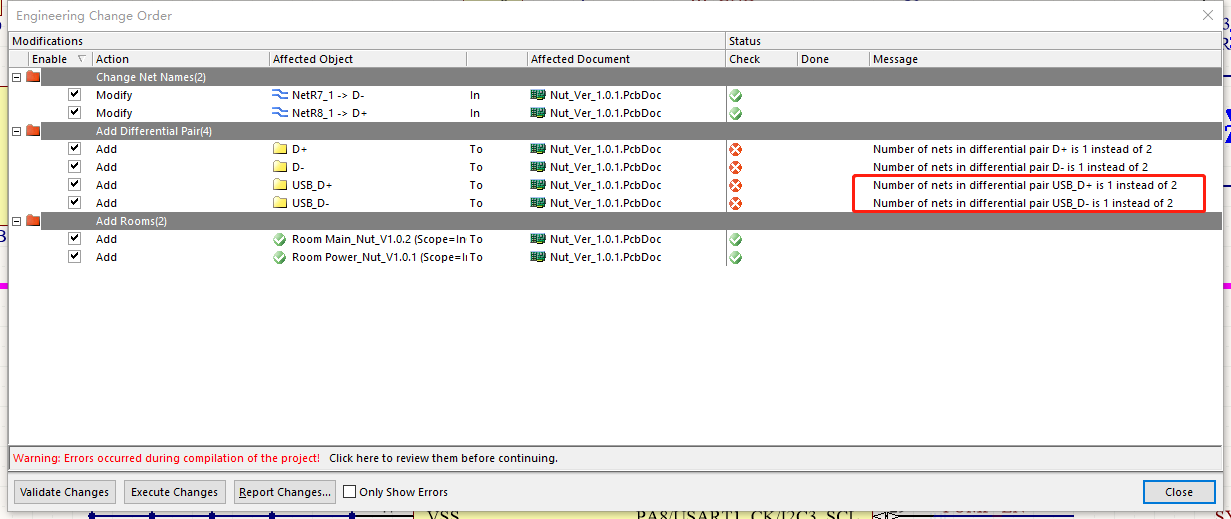Collapse the Add Rooms group

coord(17,221)
